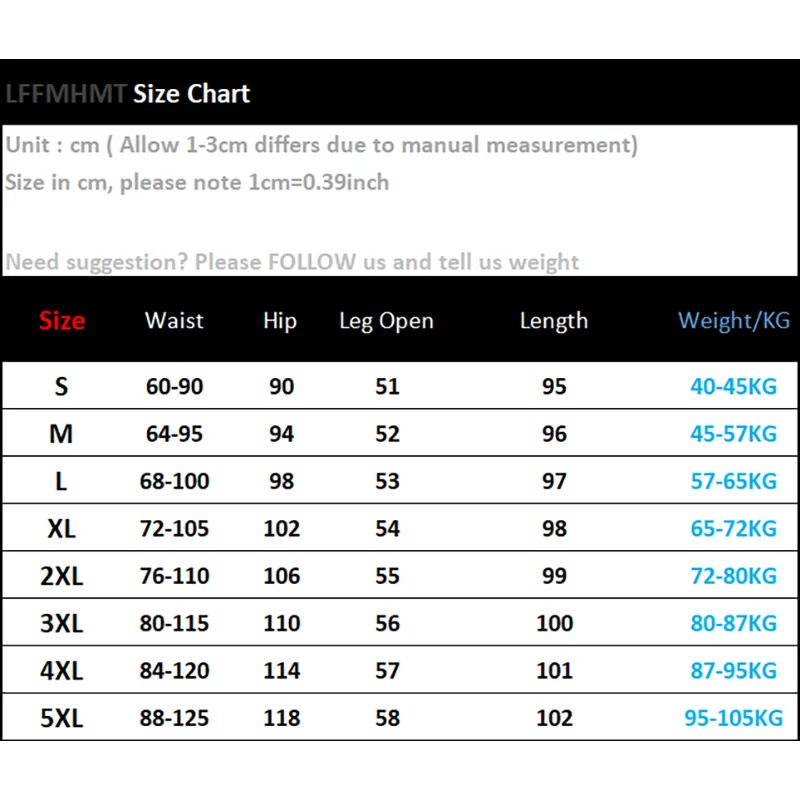Click the '57-65KG' weight value
This screenshot has height=800, width=800.
pyautogui.click(x=734, y=481)
